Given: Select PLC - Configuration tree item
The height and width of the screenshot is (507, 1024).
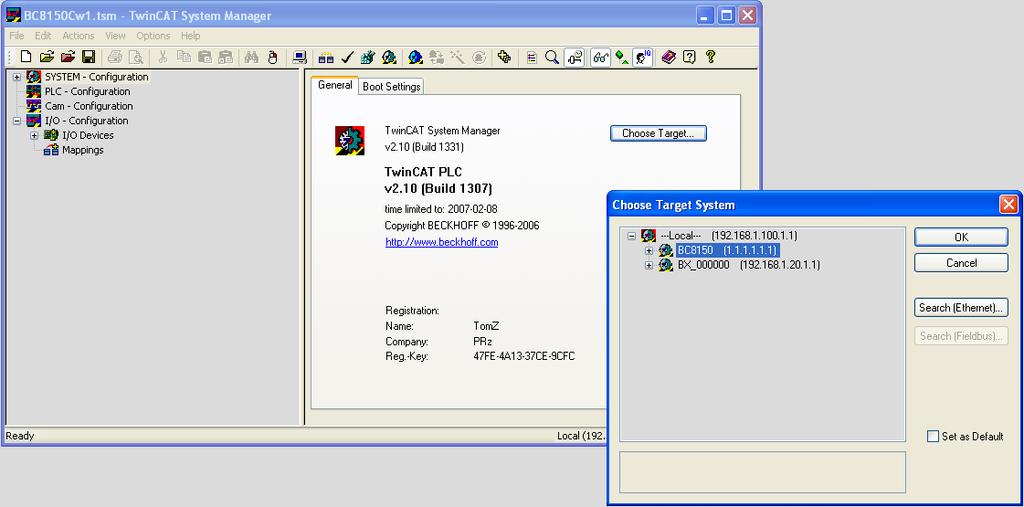Looking at the screenshot, I should (x=87, y=91).
